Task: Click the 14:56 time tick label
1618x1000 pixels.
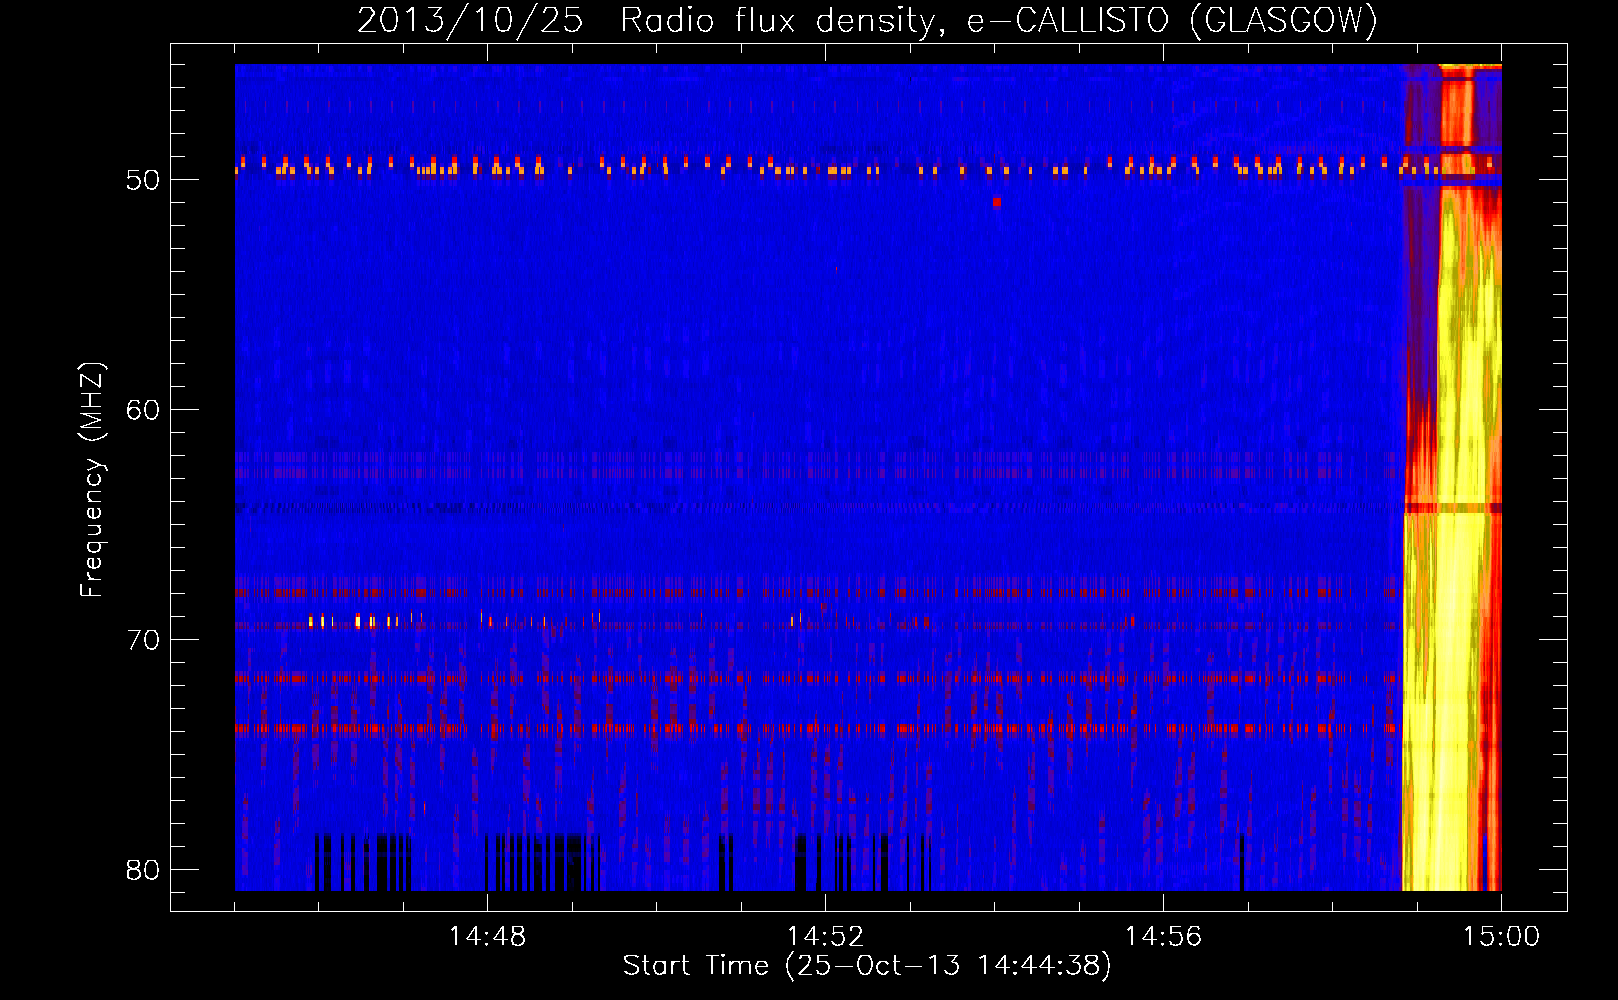Action: pos(1163,937)
